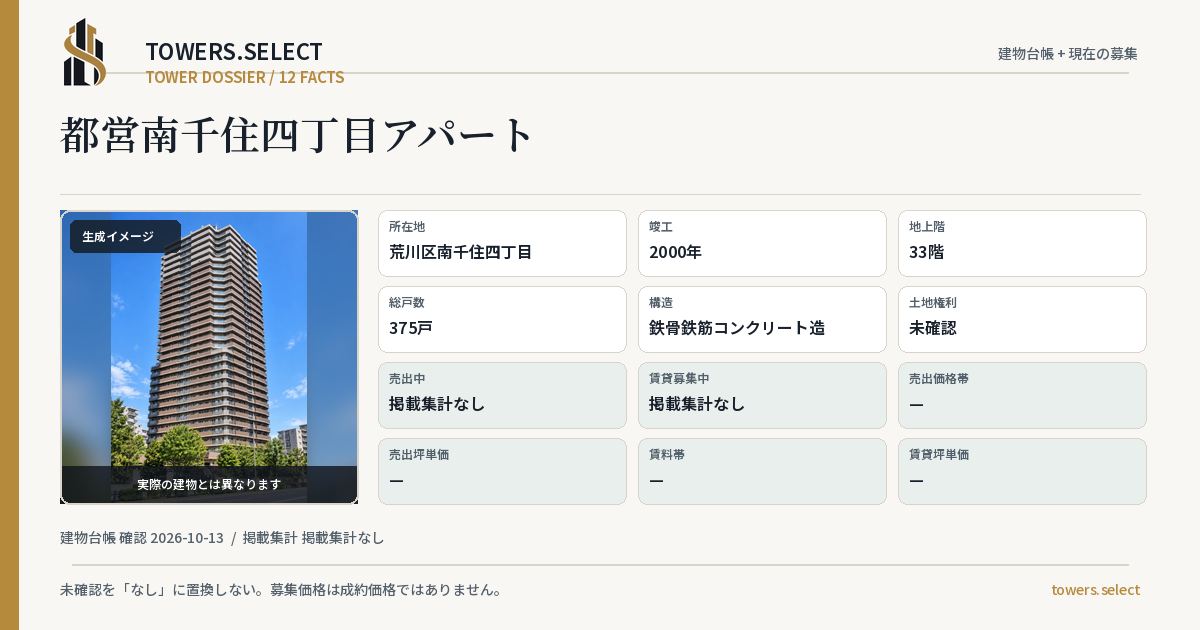This screenshot has width=1200, height=630.
Task: Select the 地上階 card showing 33階
Action: coord(1022,243)
